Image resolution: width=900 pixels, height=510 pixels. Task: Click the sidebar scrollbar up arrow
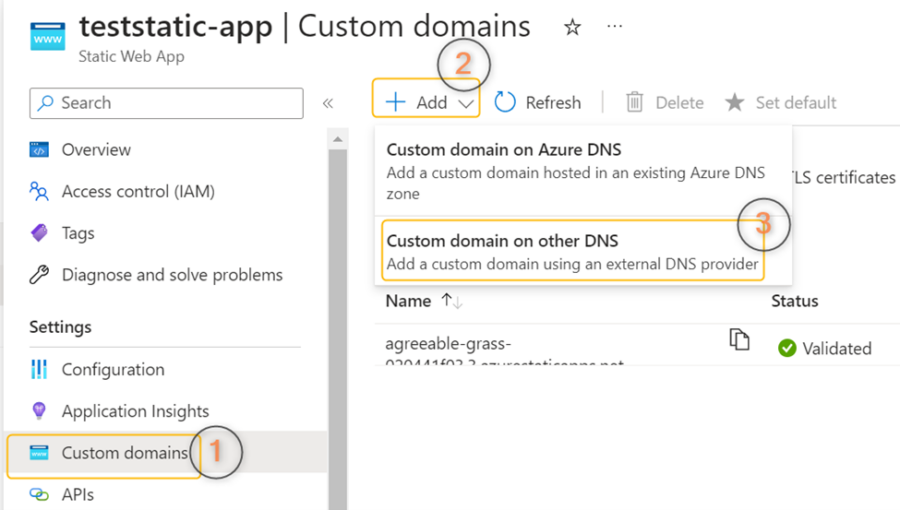(x=338, y=139)
